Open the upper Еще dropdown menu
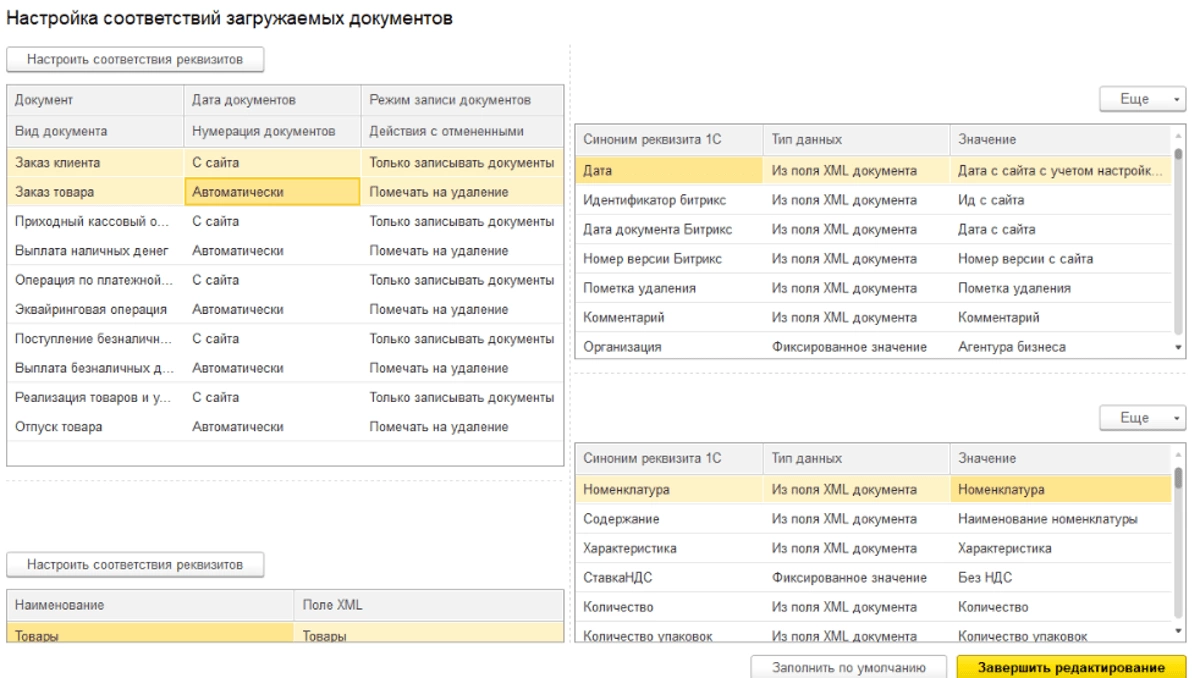Viewport: 1200px width, 678px height. coord(1141,99)
